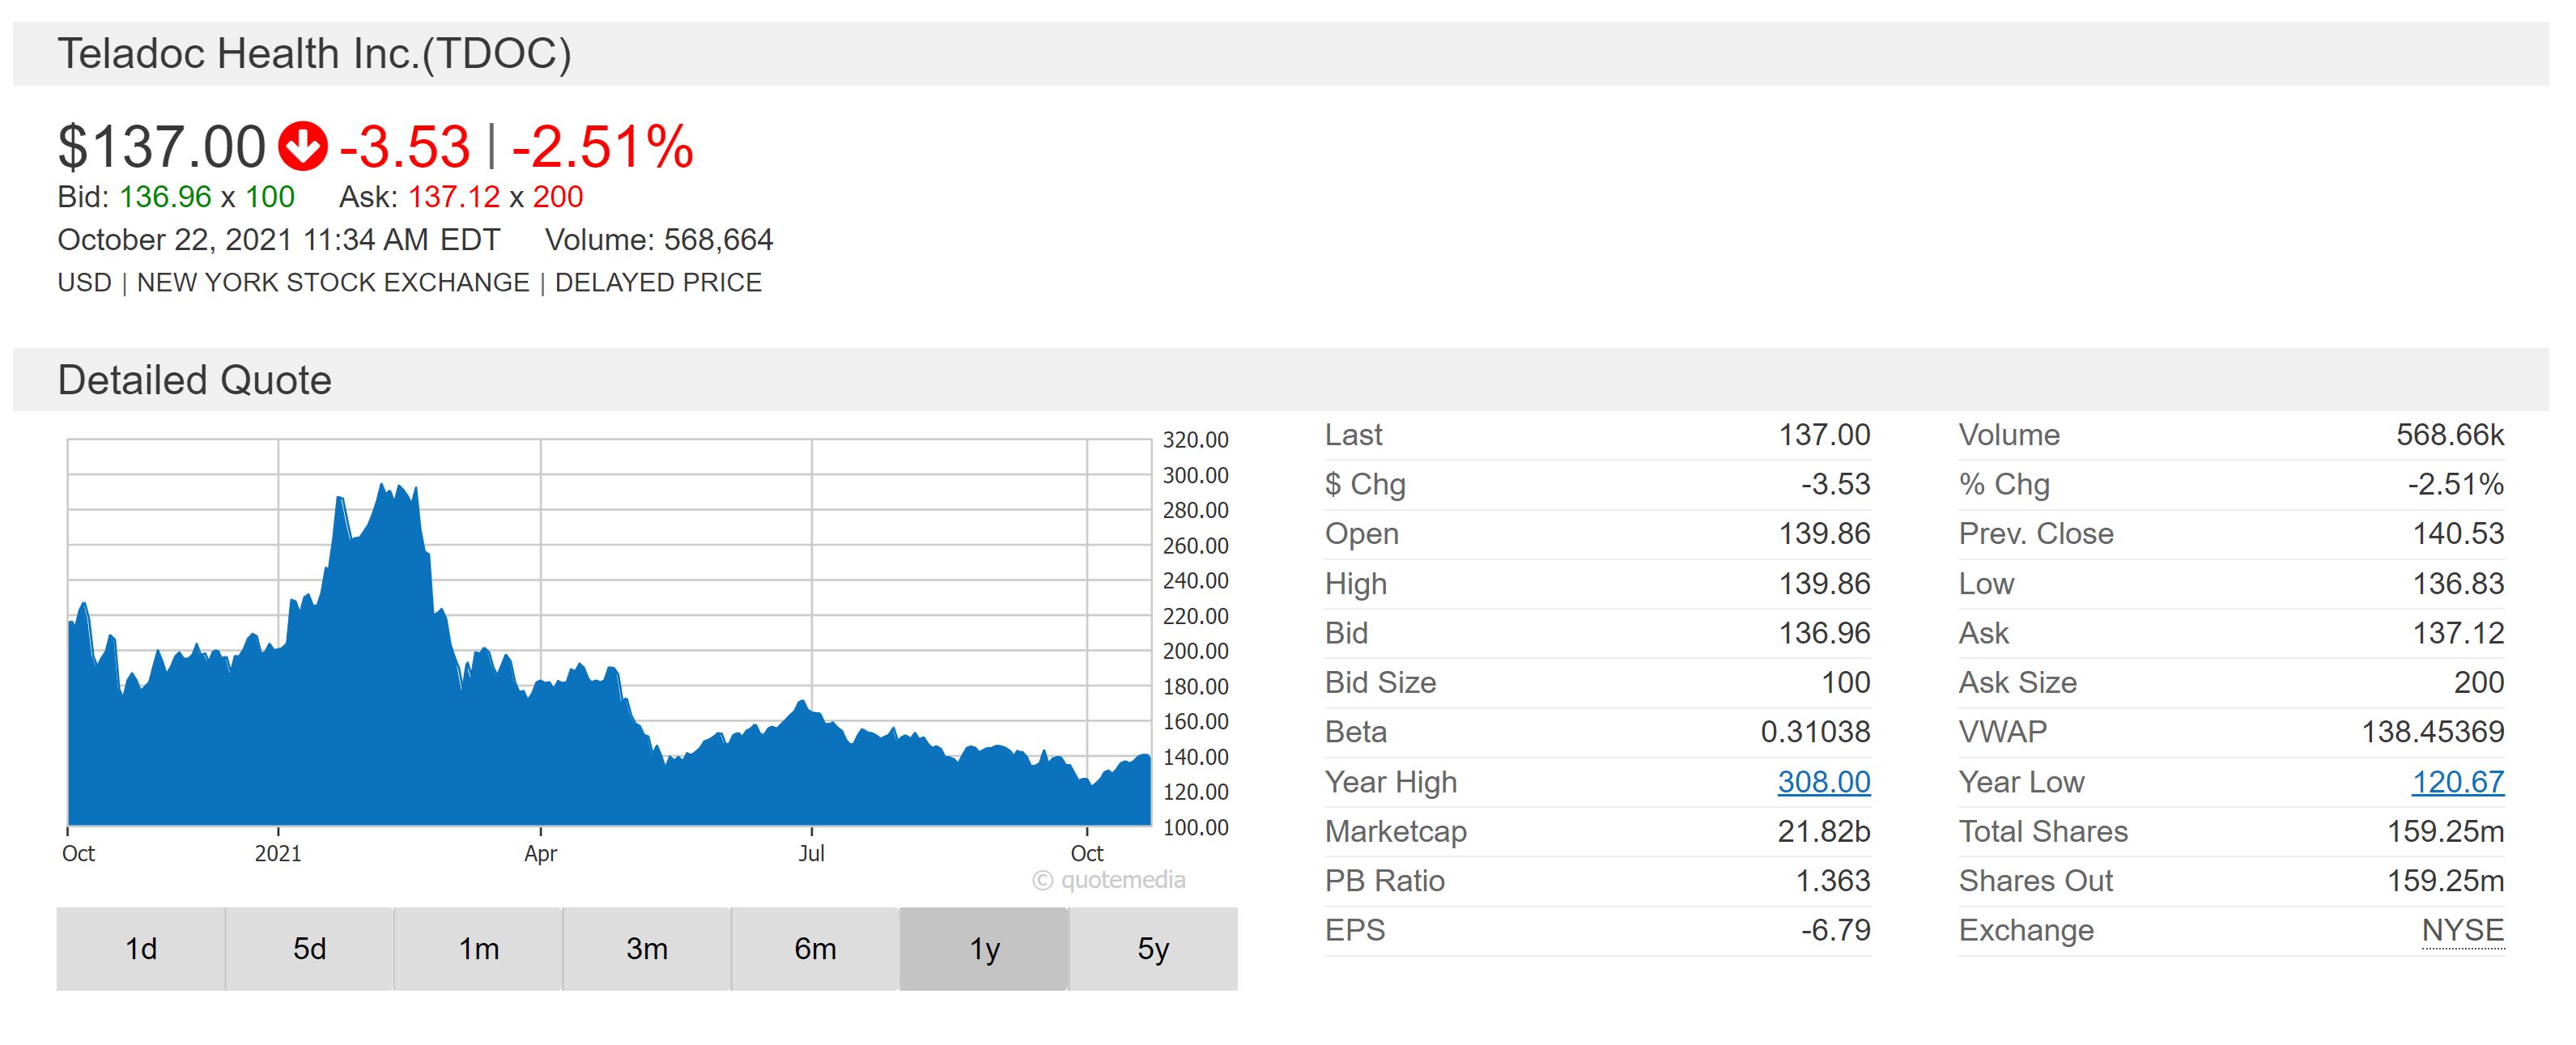Select the 1y chart range
Viewport: 2576px width, 1045px height.
984,948
